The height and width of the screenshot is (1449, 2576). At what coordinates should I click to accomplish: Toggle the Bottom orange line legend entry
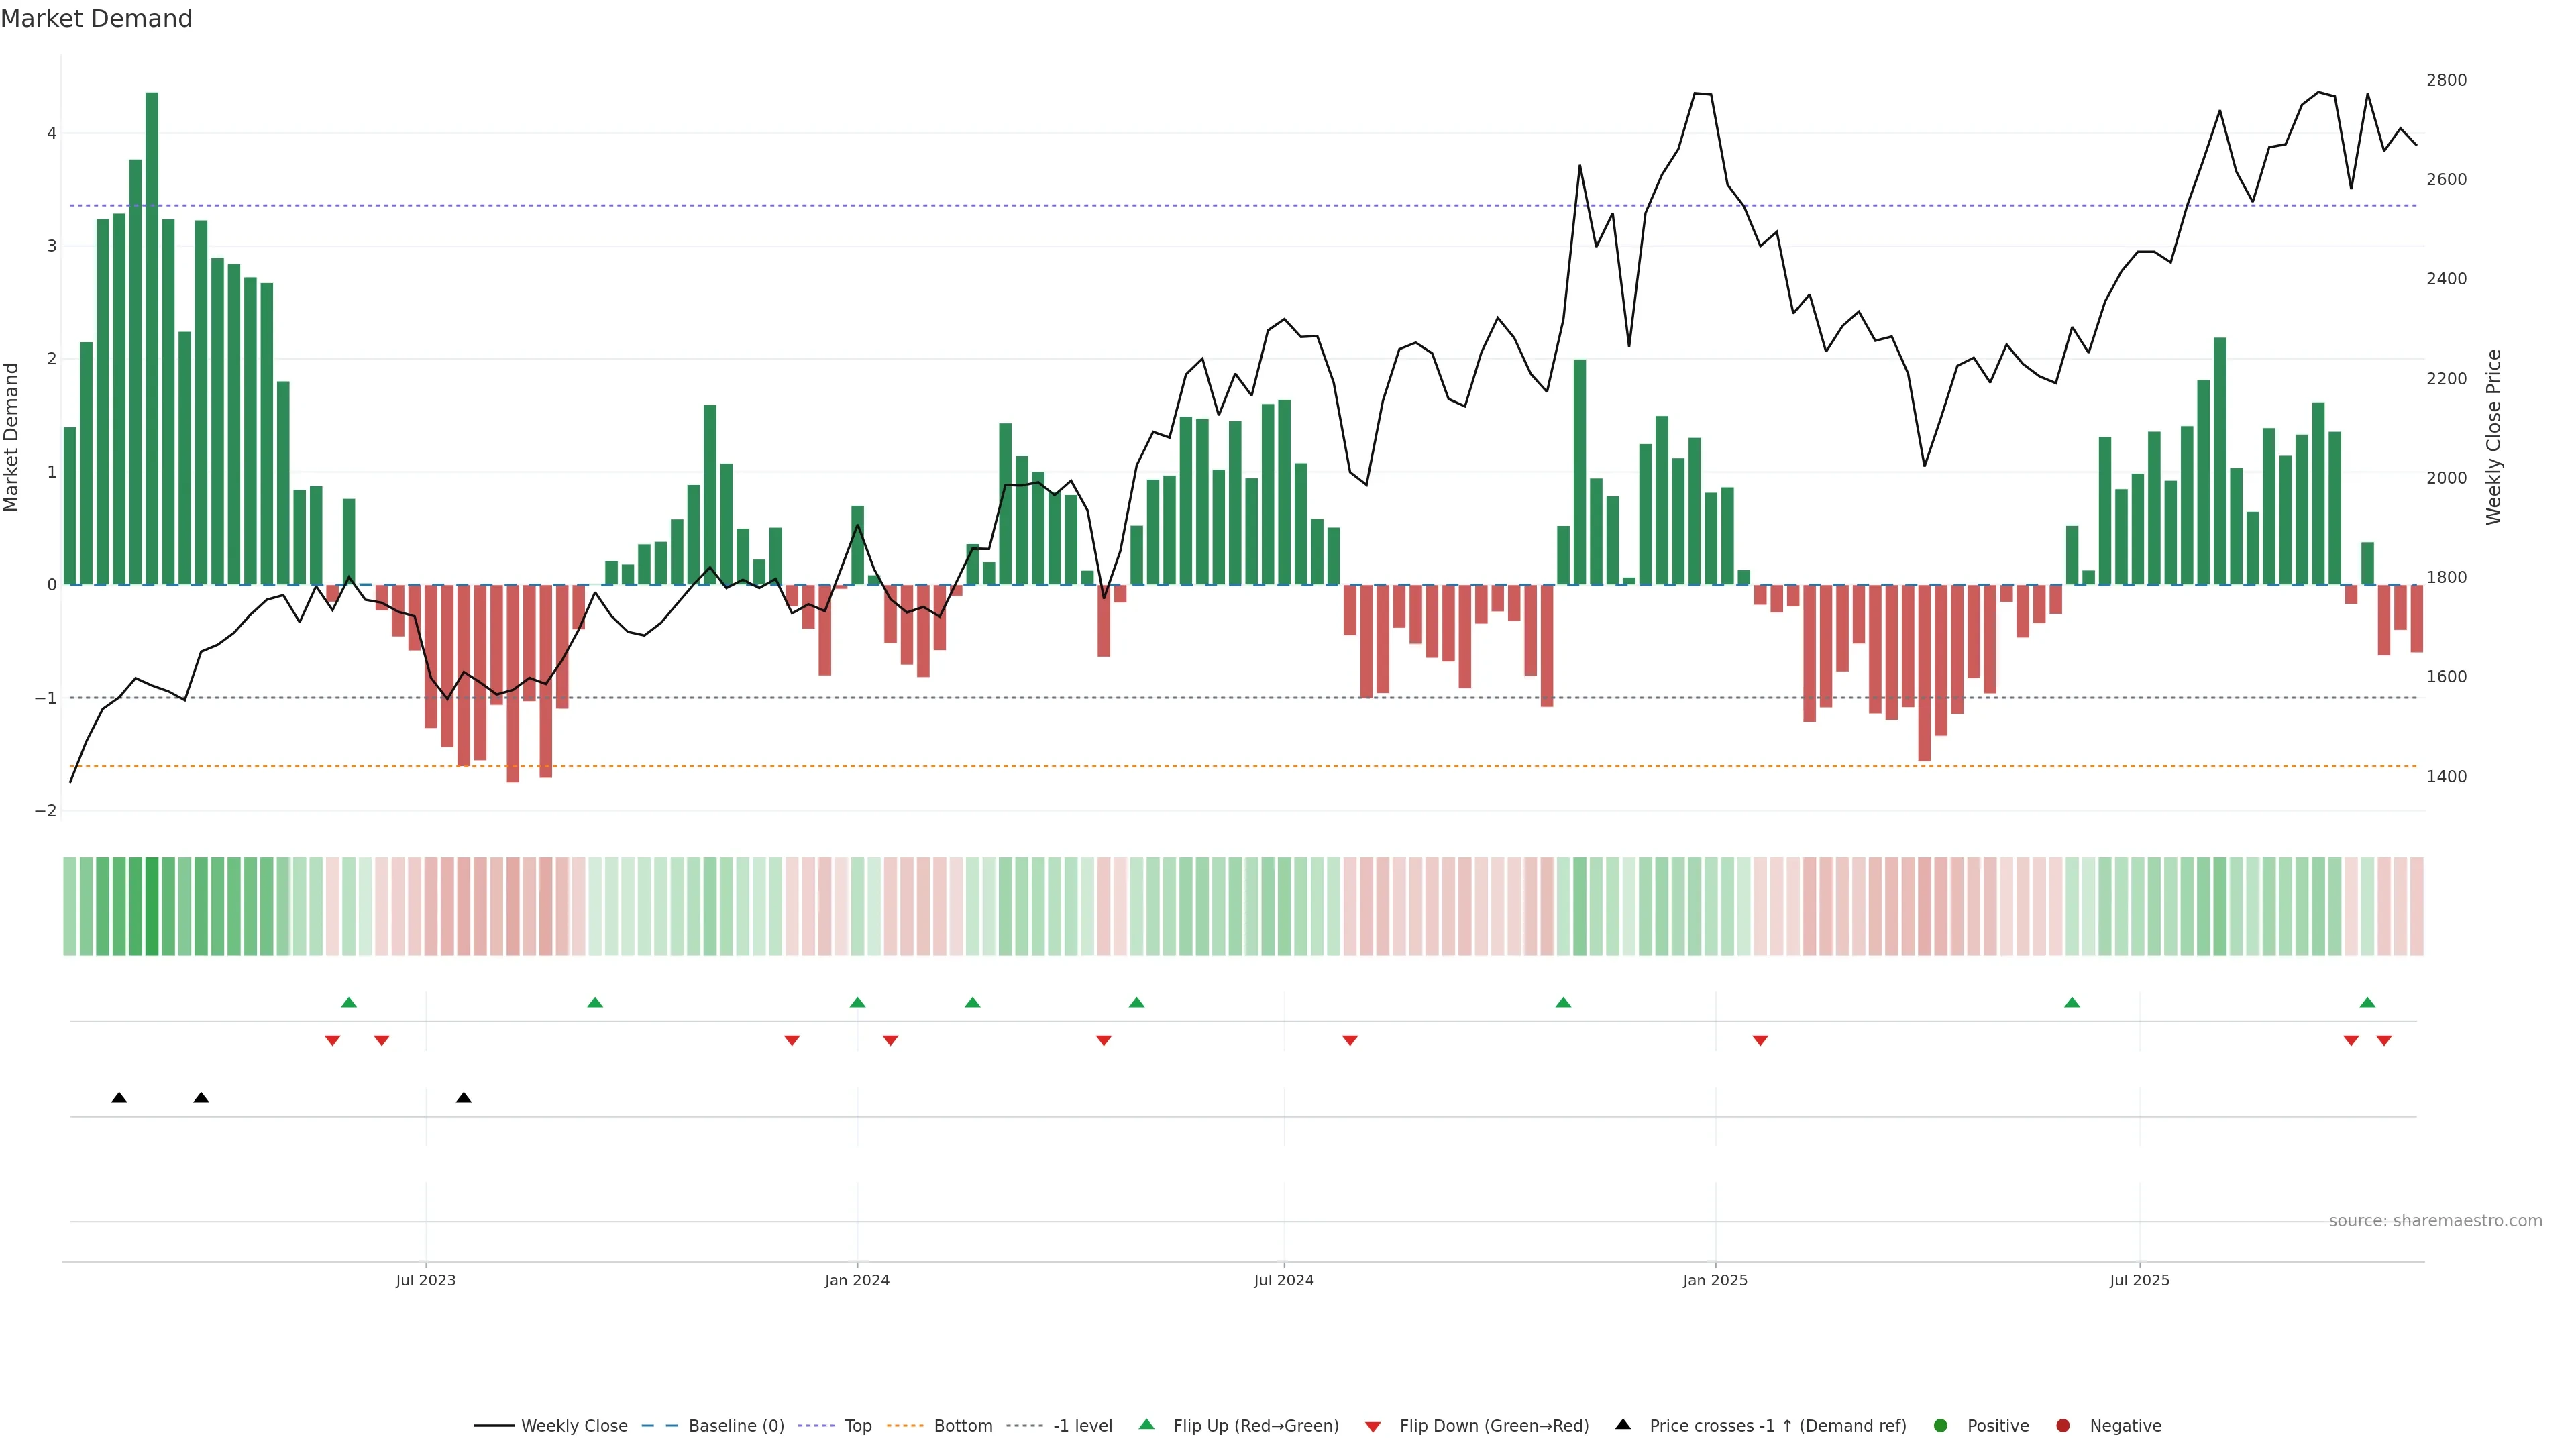963,1426
